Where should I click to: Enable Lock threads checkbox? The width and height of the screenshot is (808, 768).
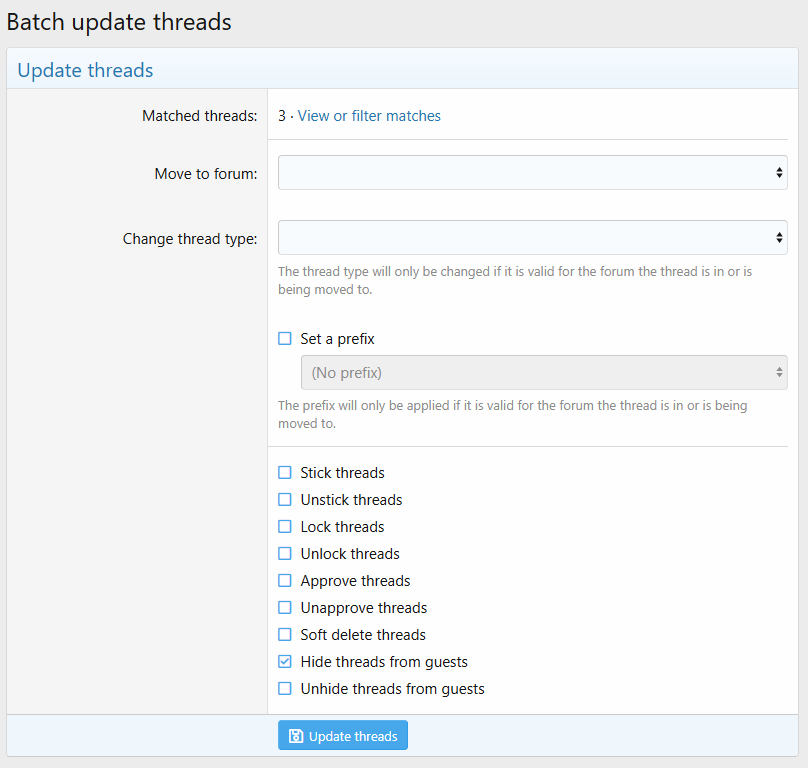[x=285, y=527]
